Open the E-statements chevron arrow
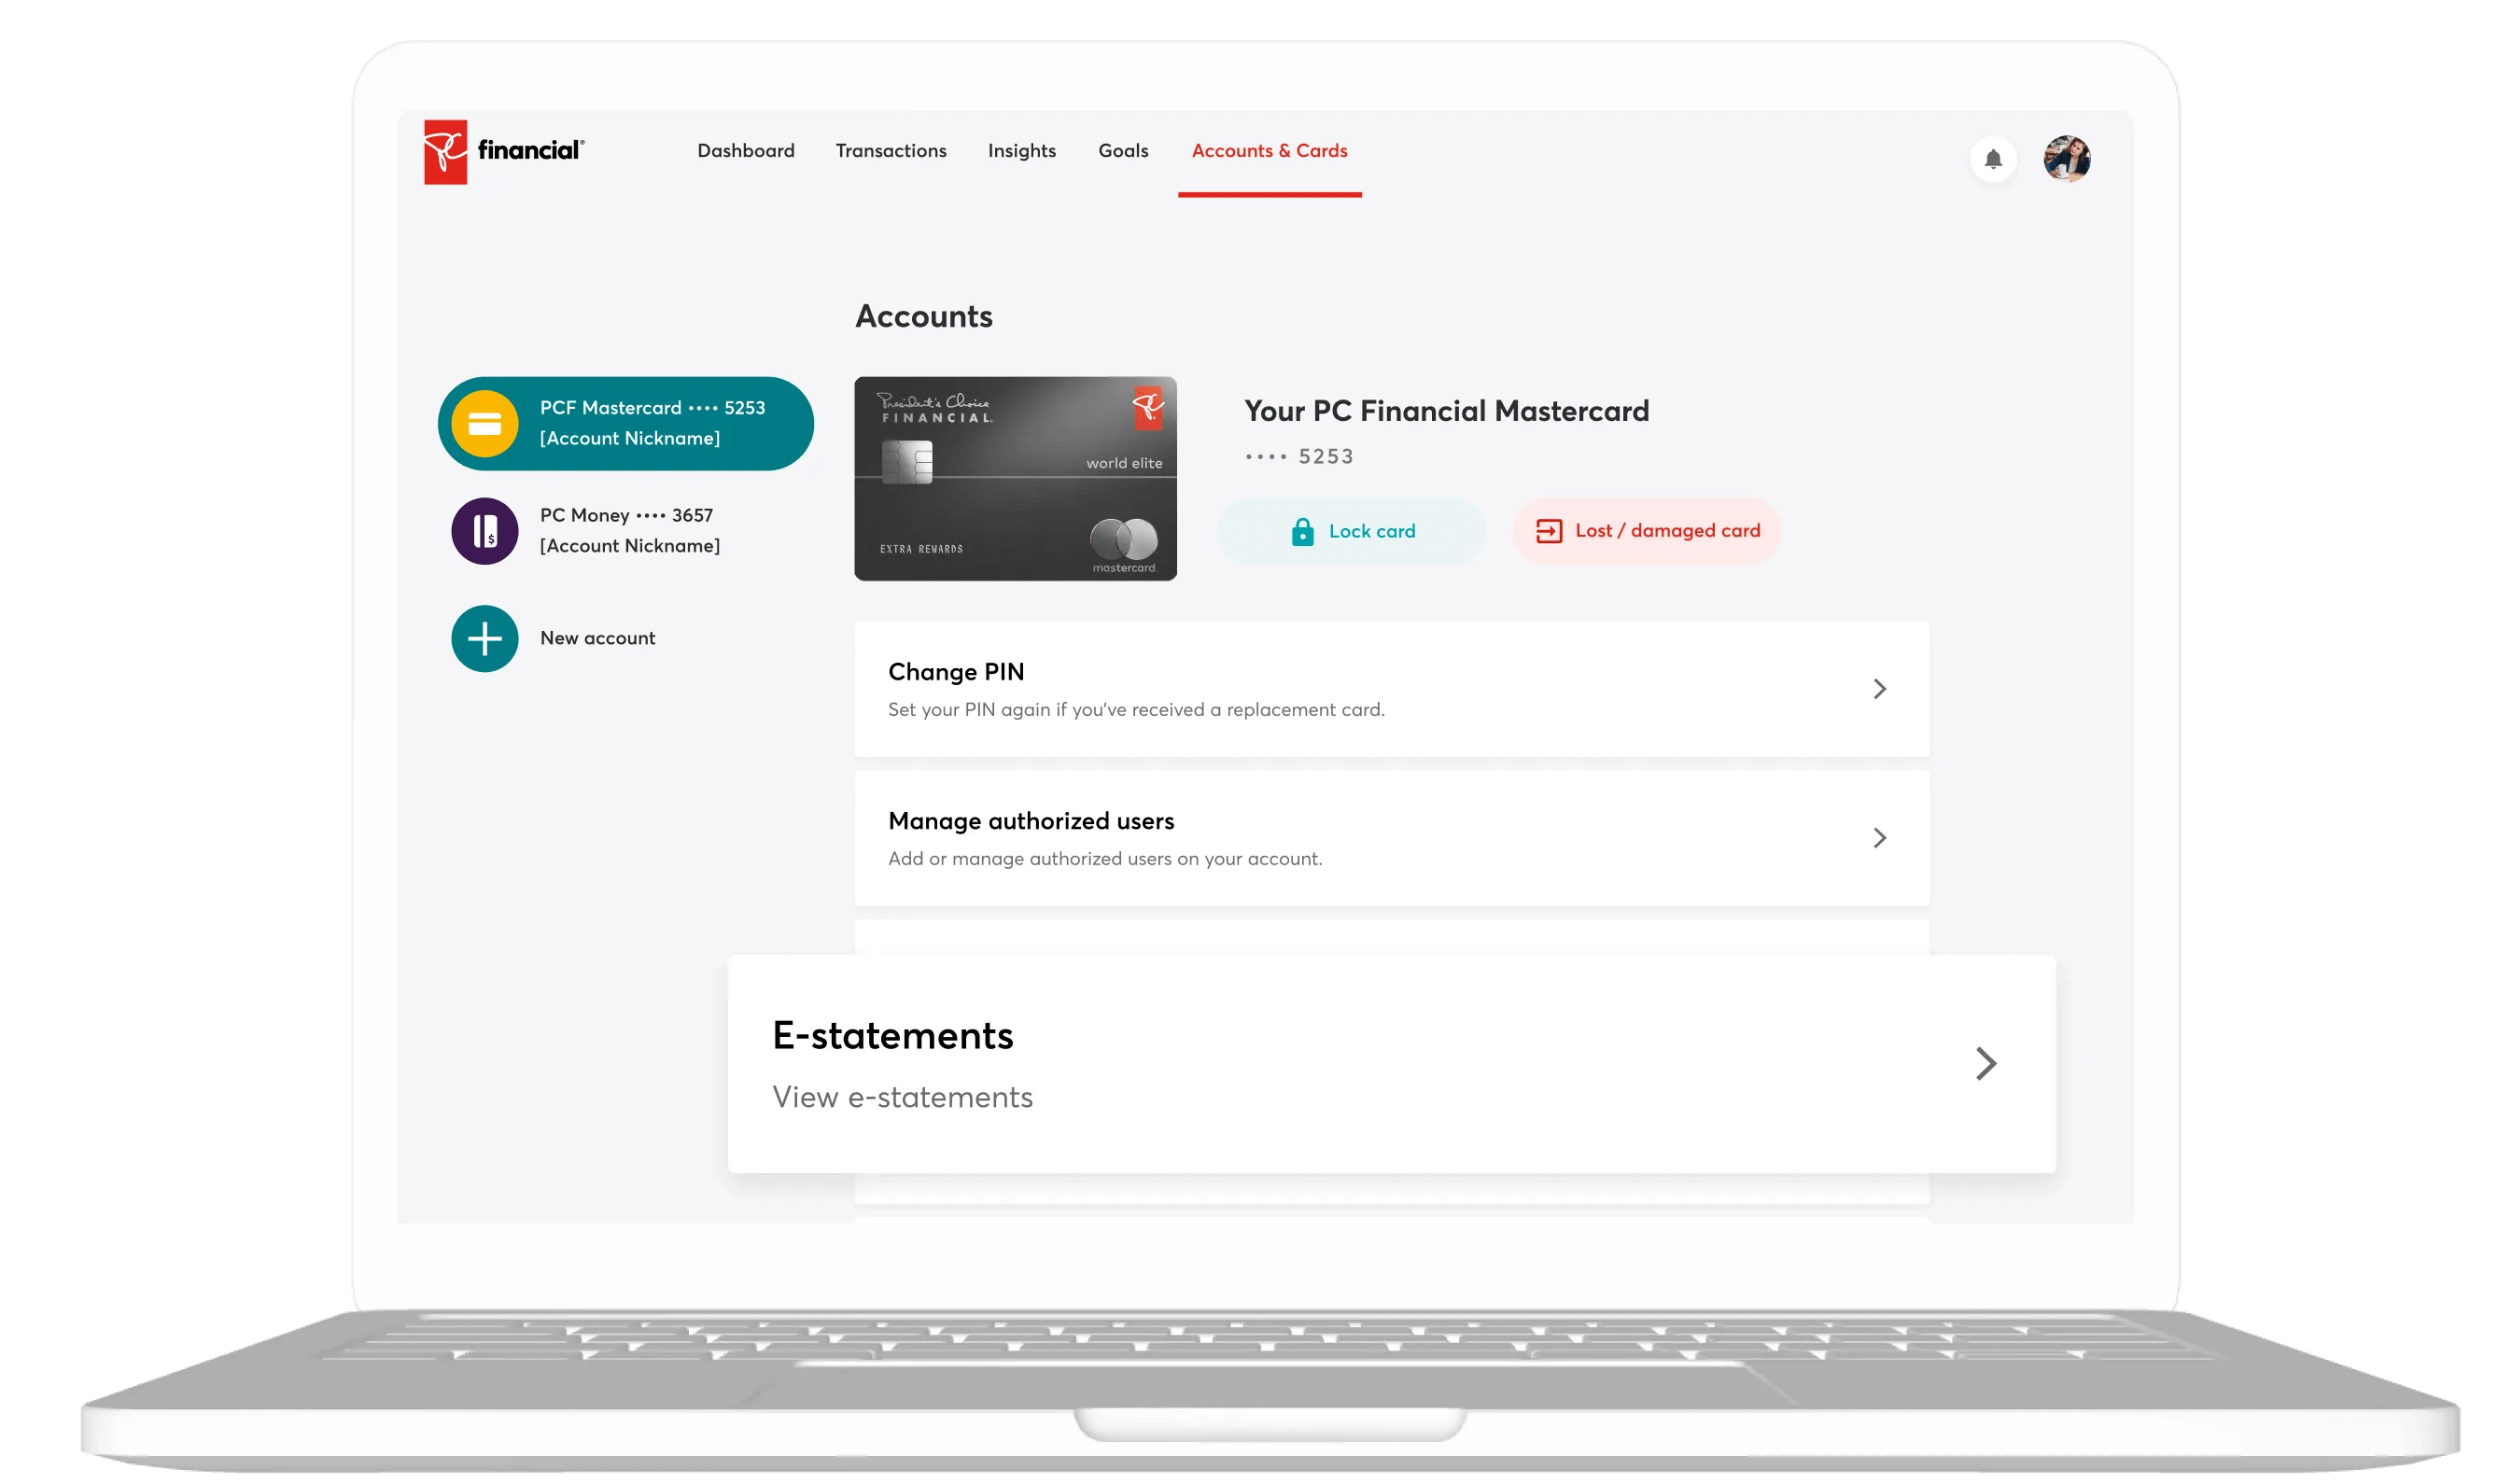The height and width of the screenshot is (1484, 2498). tap(1985, 1063)
